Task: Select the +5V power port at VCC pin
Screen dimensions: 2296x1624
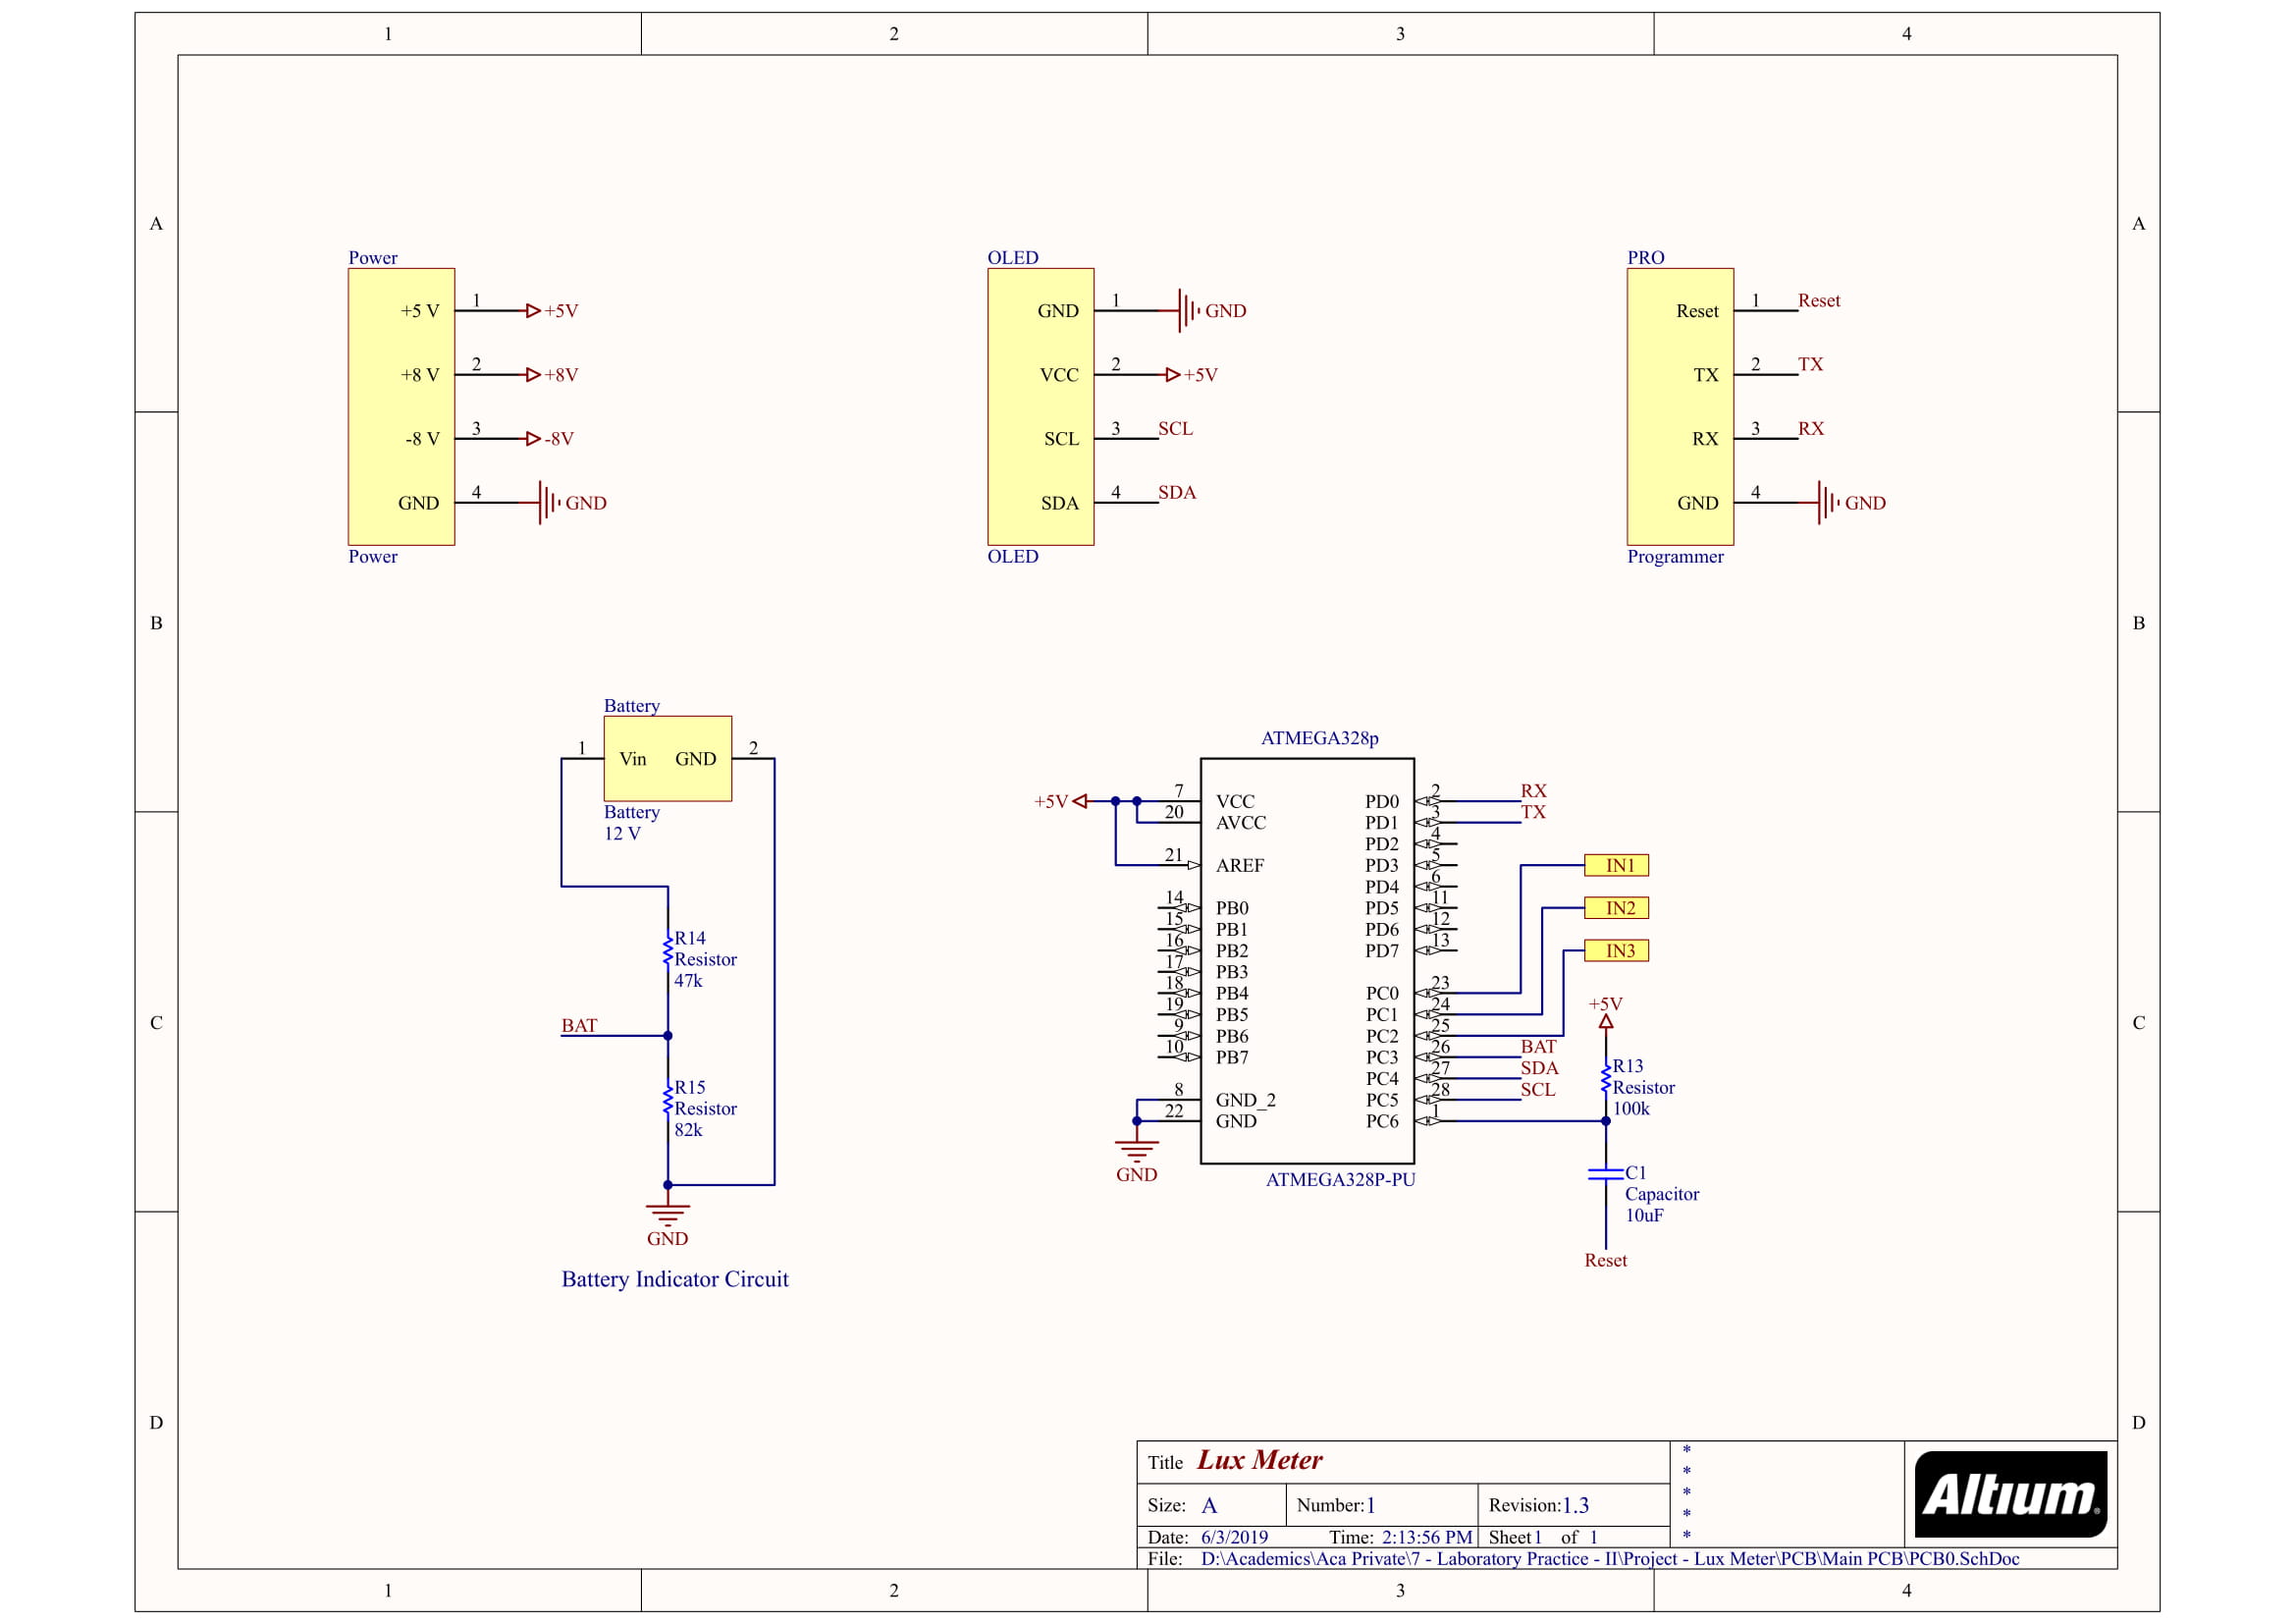Action: (1080, 801)
